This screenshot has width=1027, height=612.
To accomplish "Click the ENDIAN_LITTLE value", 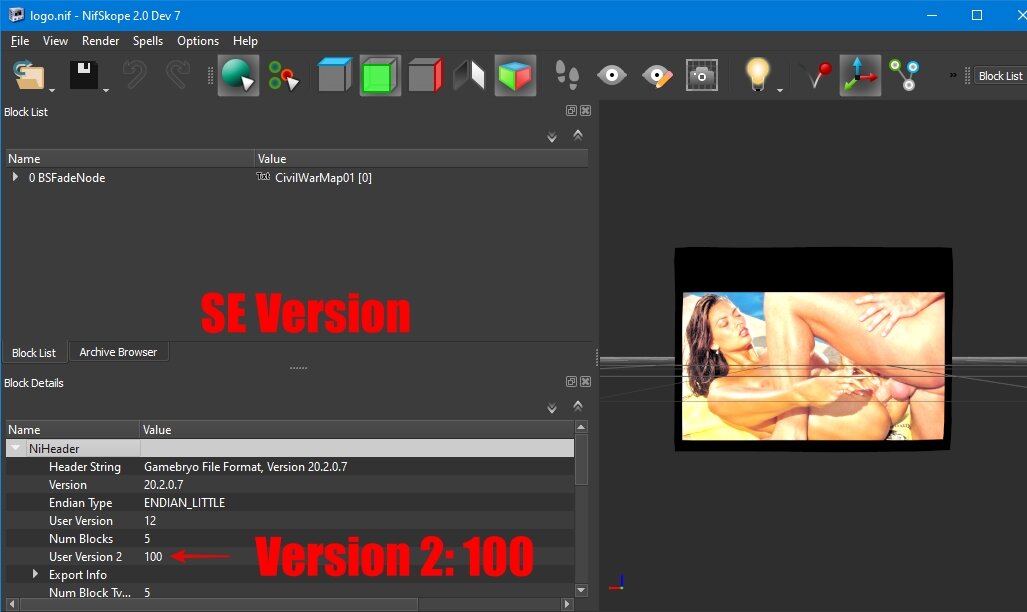I will [185, 503].
